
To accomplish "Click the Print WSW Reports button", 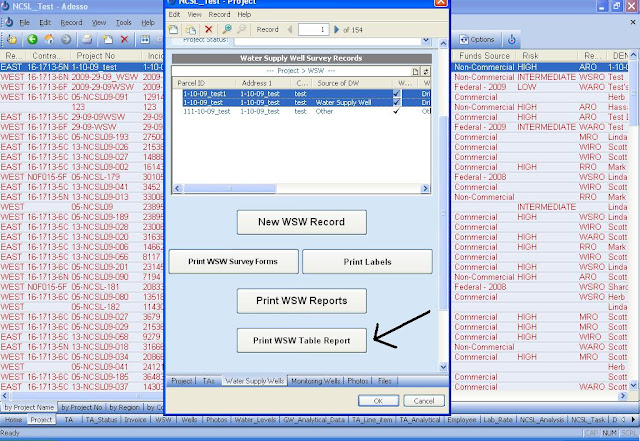I will [302, 301].
